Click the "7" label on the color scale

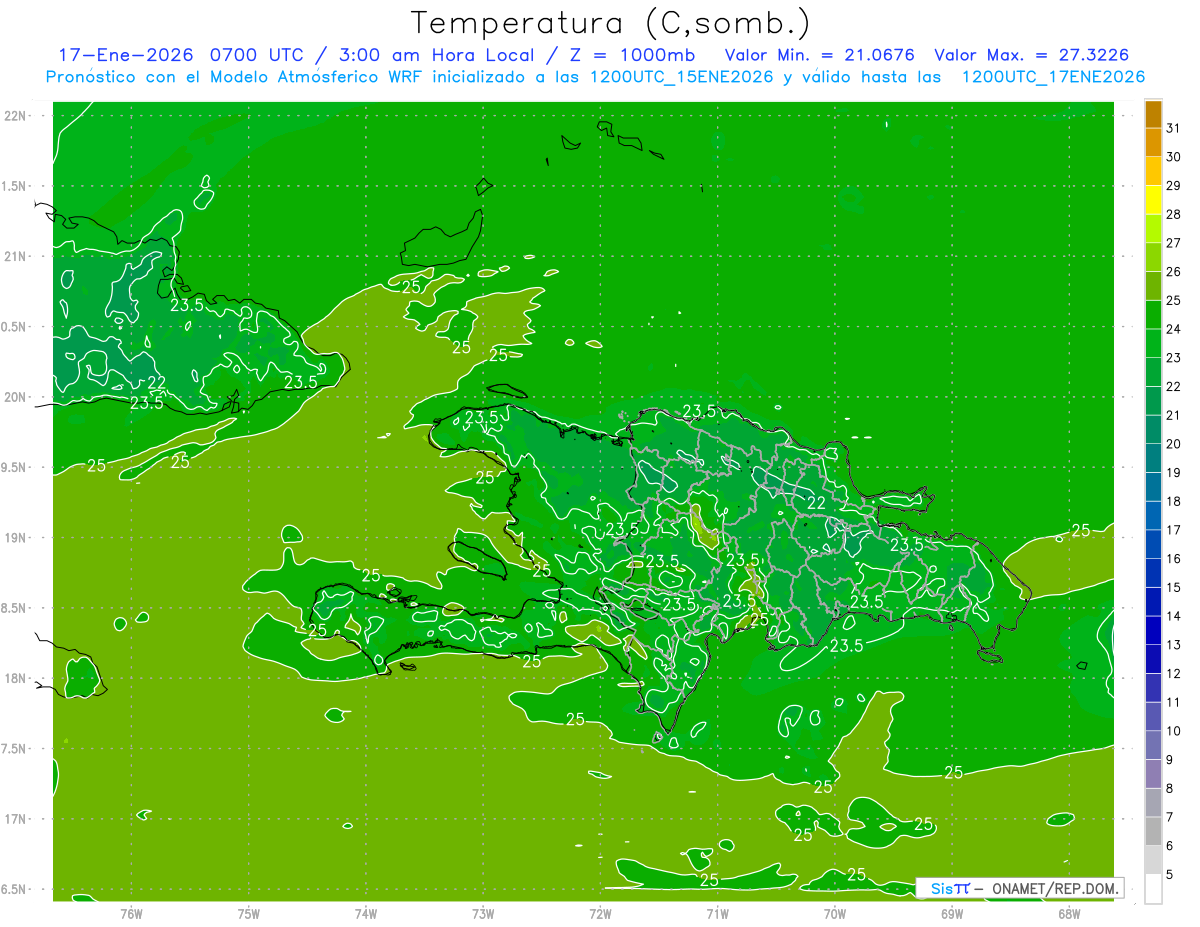tap(1169, 817)
